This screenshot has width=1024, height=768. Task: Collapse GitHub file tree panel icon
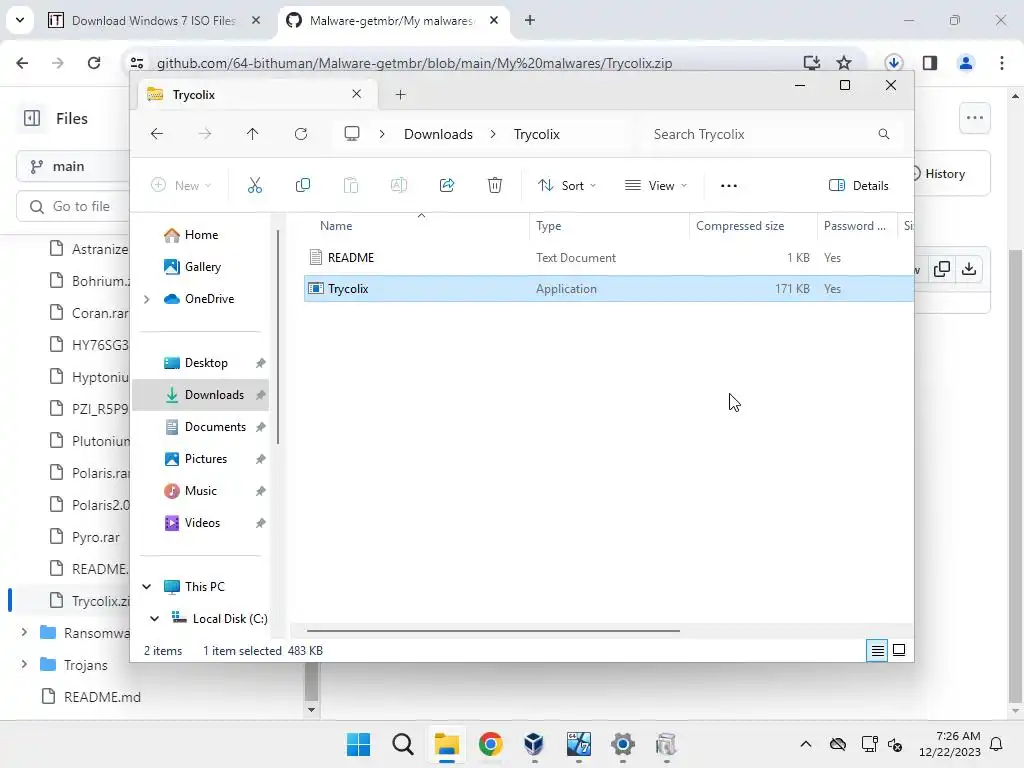tap(32, 118)
